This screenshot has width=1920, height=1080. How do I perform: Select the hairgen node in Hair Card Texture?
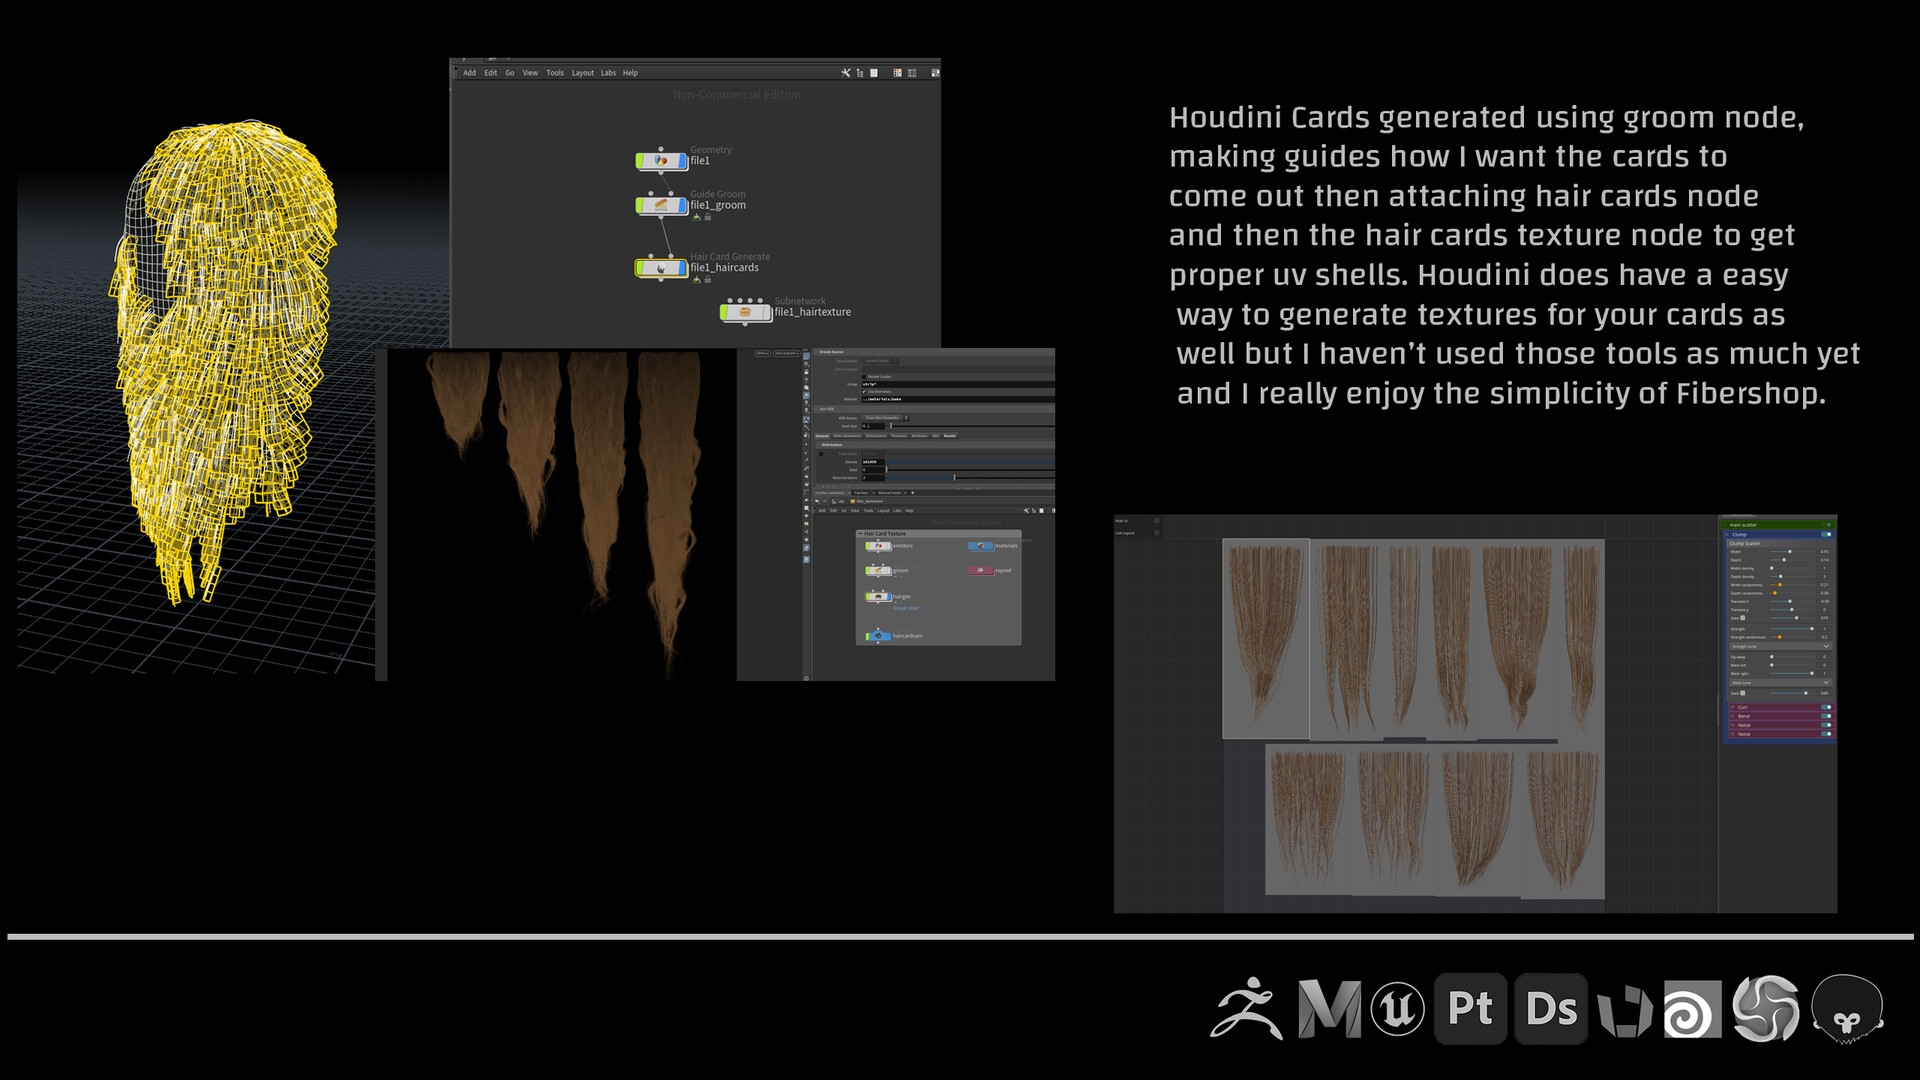878,596
